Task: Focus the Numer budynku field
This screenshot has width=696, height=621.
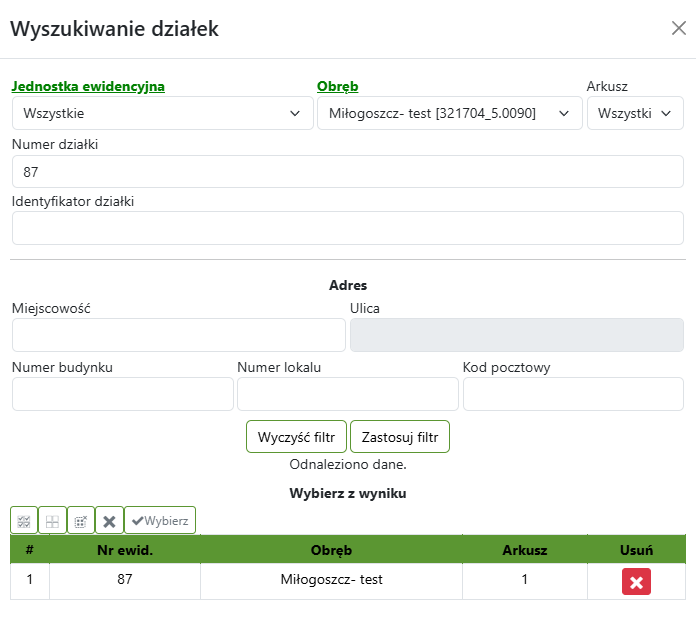Action: (x=122, y=394)
